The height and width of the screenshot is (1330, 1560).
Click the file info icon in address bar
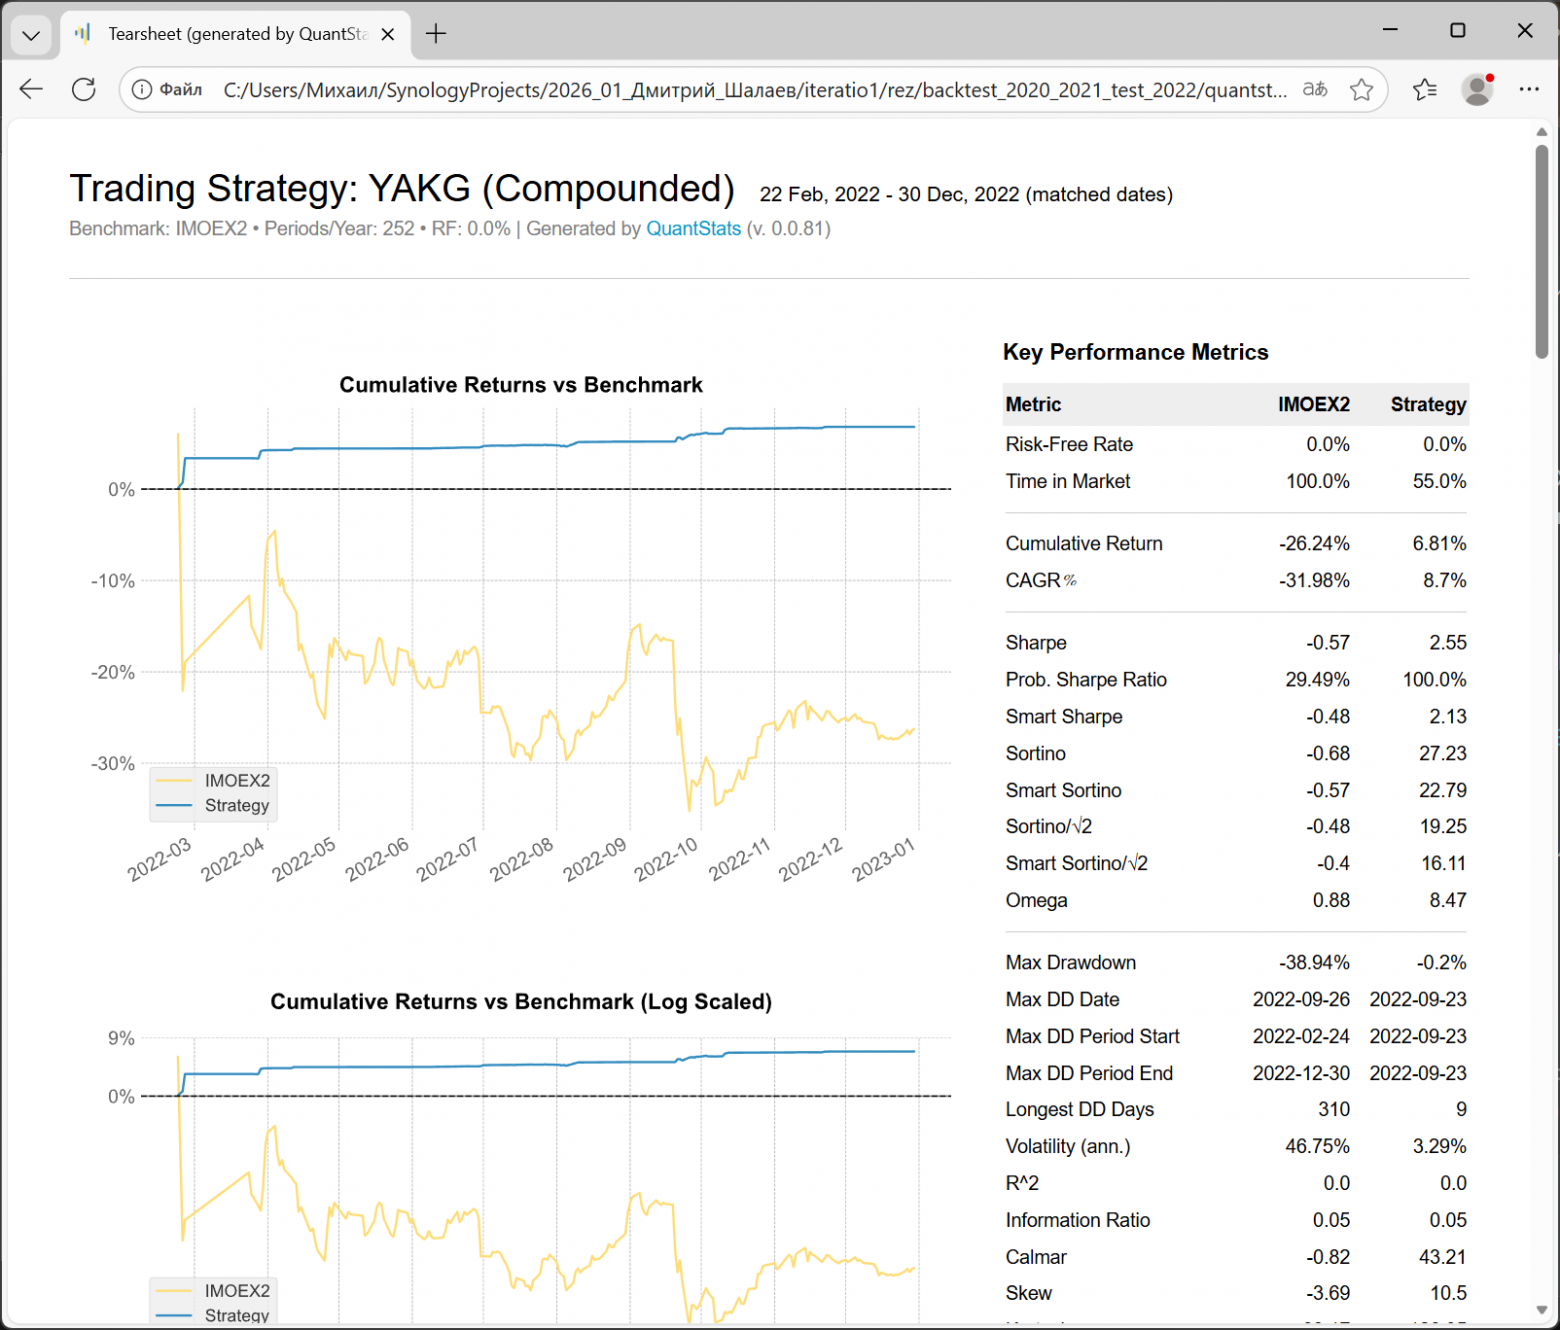coord(142,90)
